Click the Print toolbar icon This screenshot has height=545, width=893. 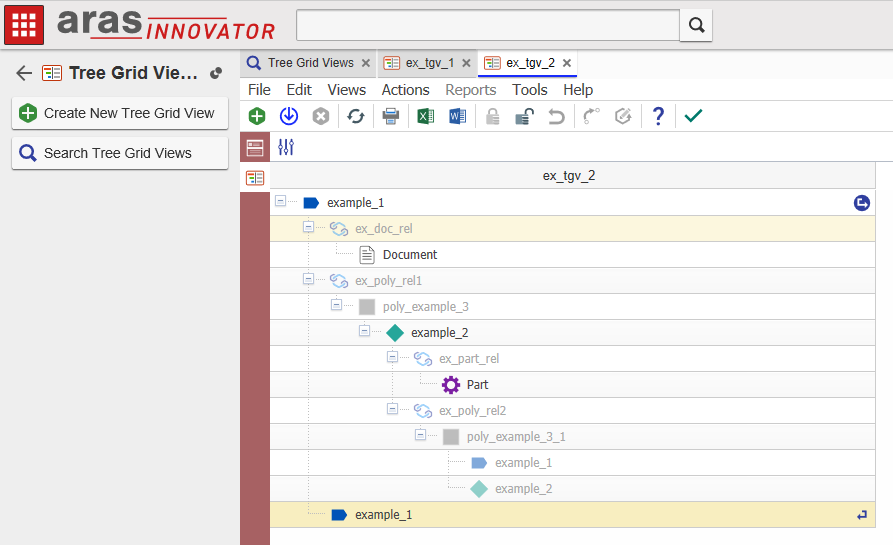coord(391,116)
